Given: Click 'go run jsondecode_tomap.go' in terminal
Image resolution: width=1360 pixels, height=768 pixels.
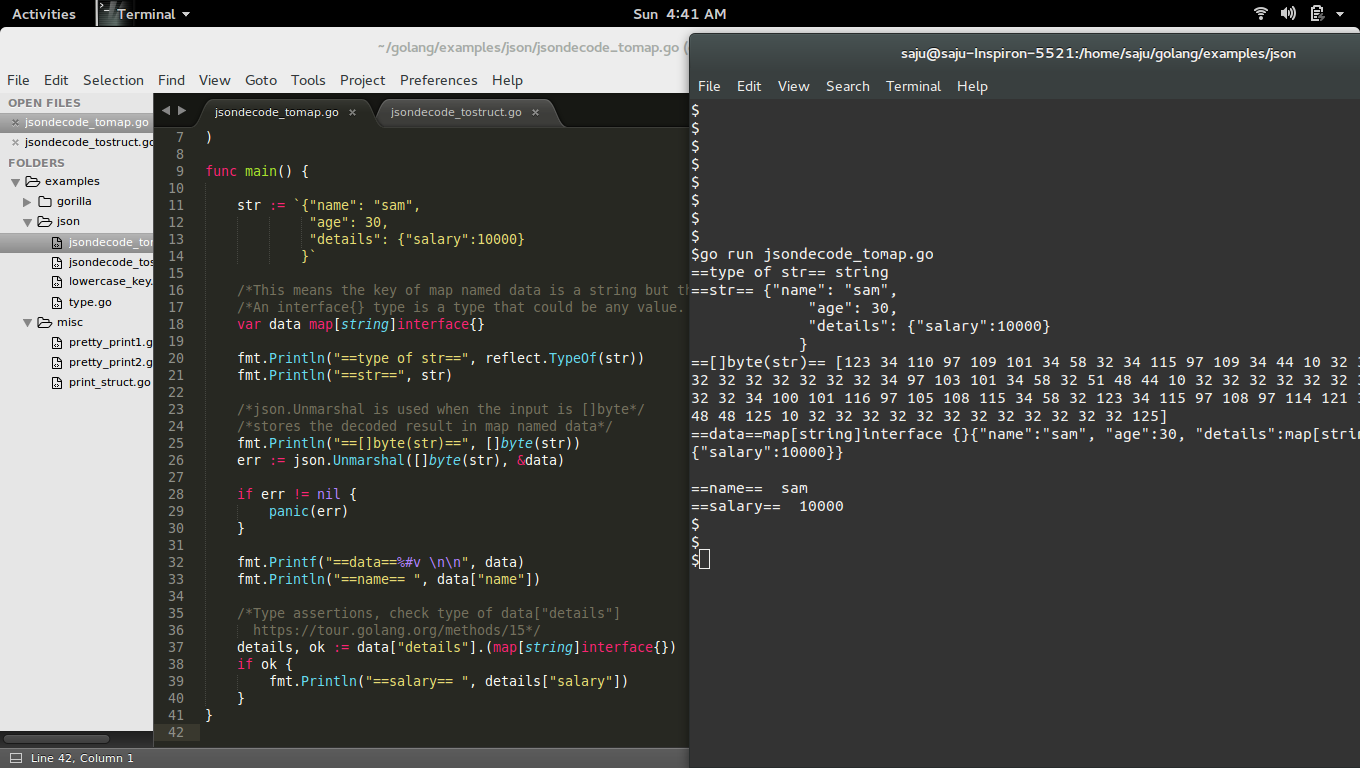Looking at the screenshot, I should [816, 254].
